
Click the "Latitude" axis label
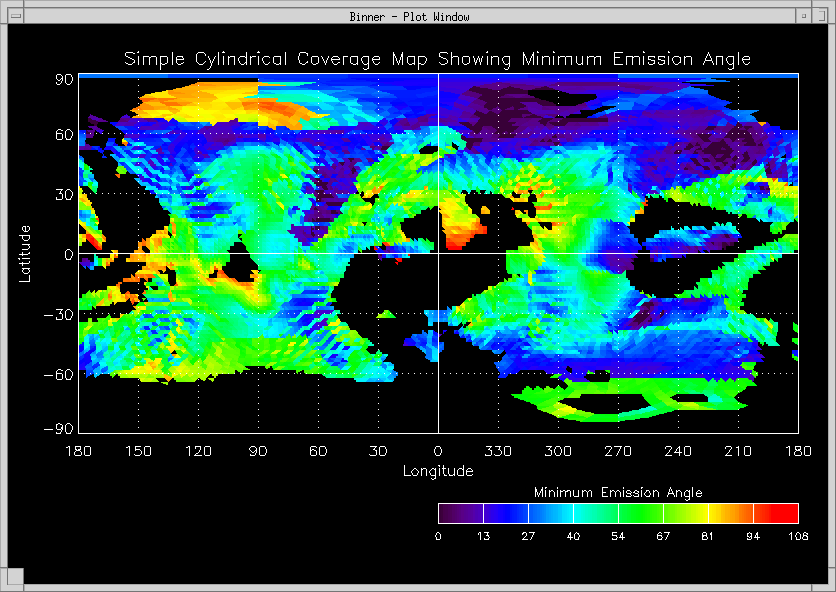point(26,253)
